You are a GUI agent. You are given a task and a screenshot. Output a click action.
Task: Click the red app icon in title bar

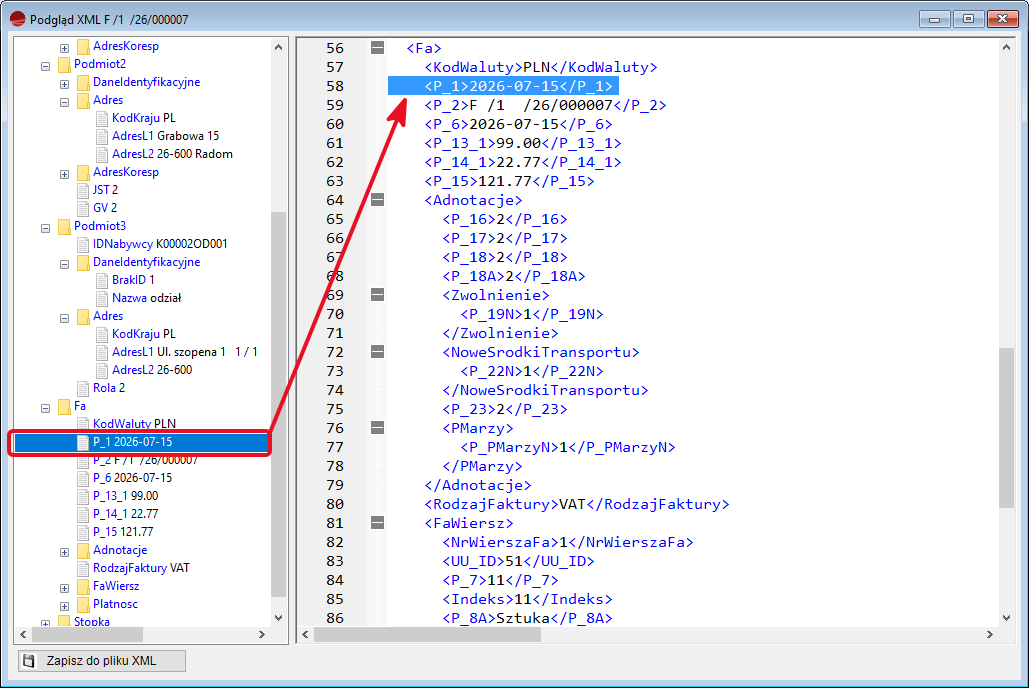(18, 20)
